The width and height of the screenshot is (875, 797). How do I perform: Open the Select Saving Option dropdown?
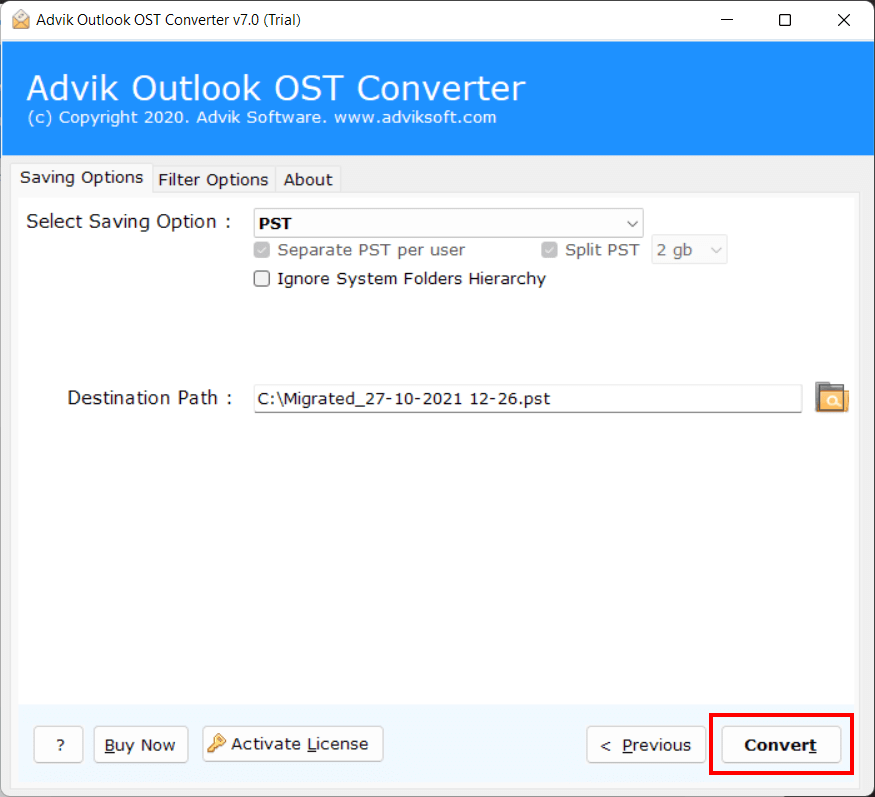[448, 223]
